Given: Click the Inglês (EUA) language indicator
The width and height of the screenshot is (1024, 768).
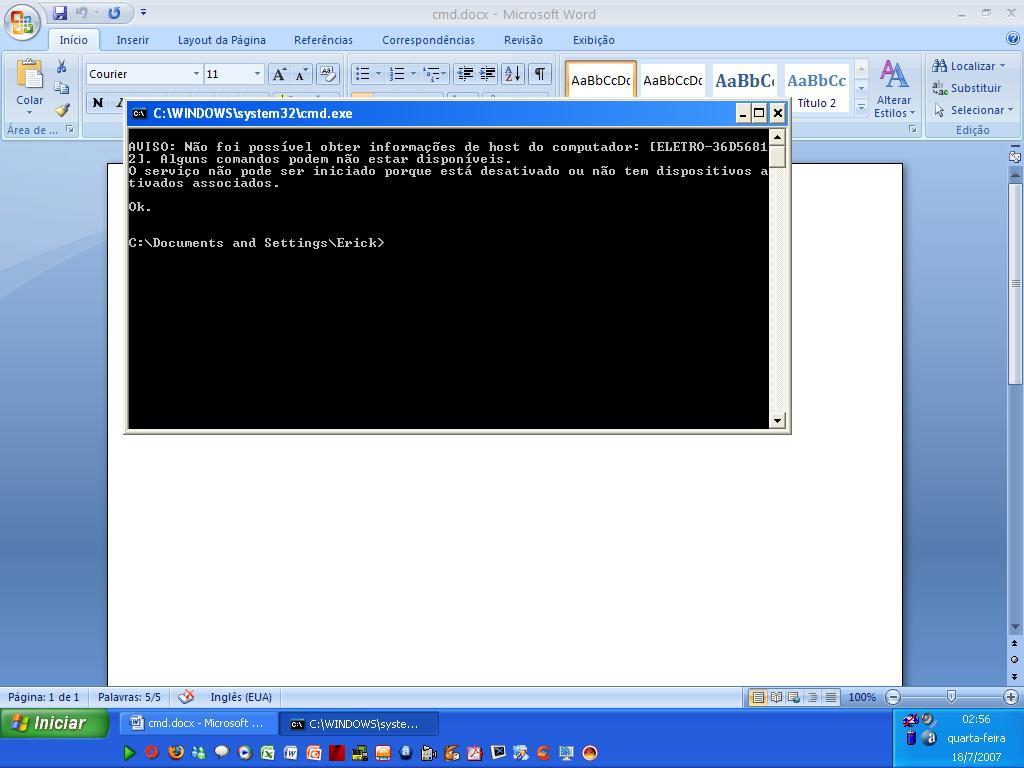Looking at the screenshot, I should (x=241, y=697).
